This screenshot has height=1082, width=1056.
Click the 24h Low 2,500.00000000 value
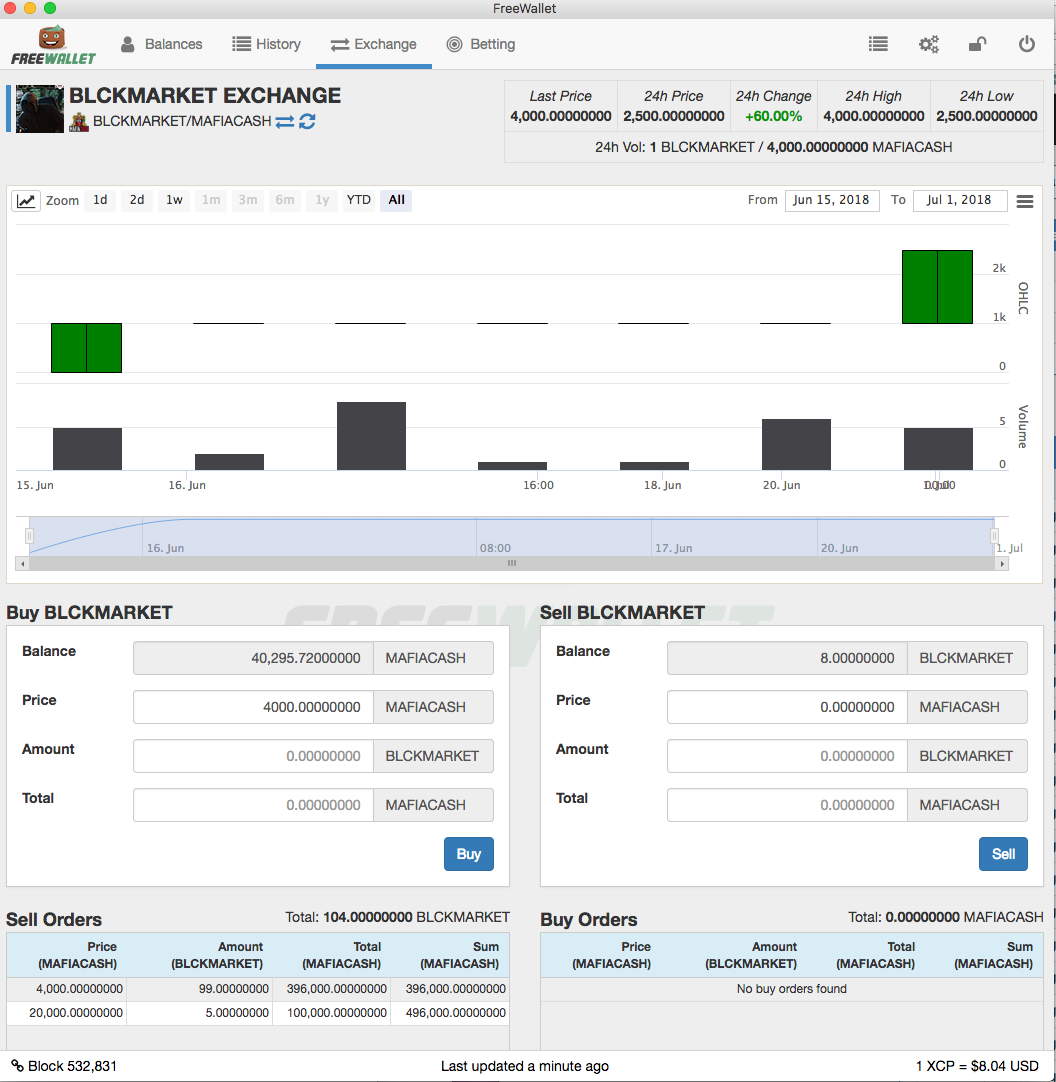tap(987, 116)
